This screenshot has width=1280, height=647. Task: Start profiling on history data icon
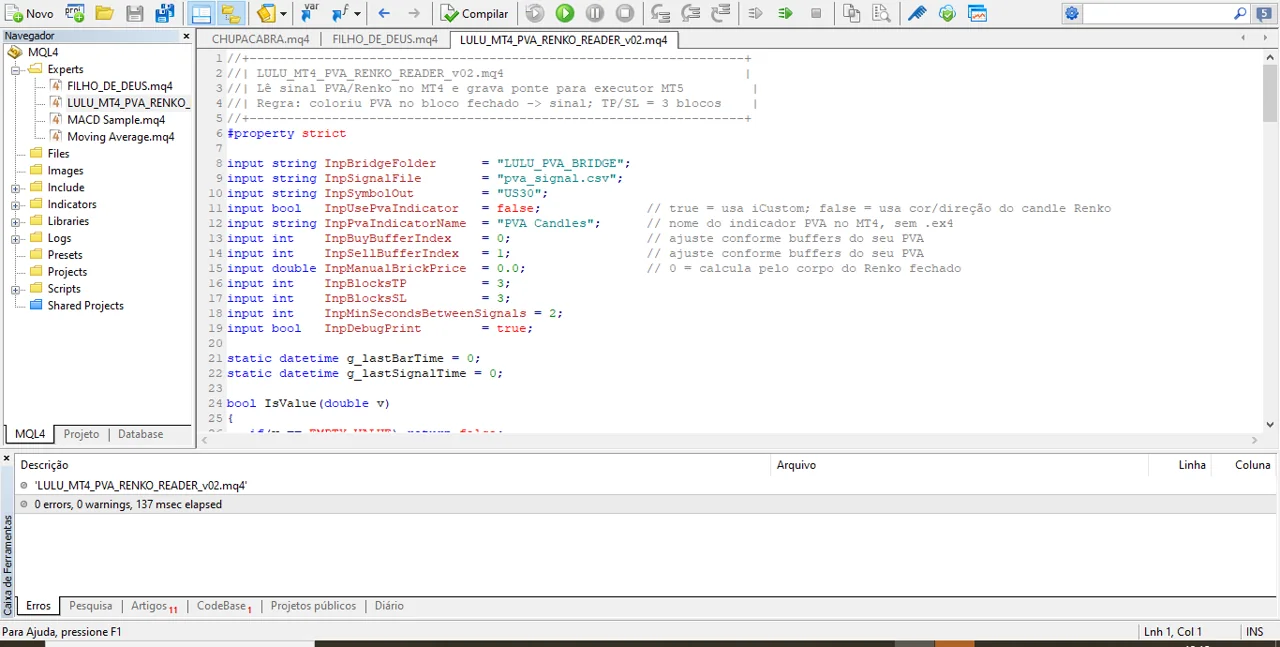point(756,13)
